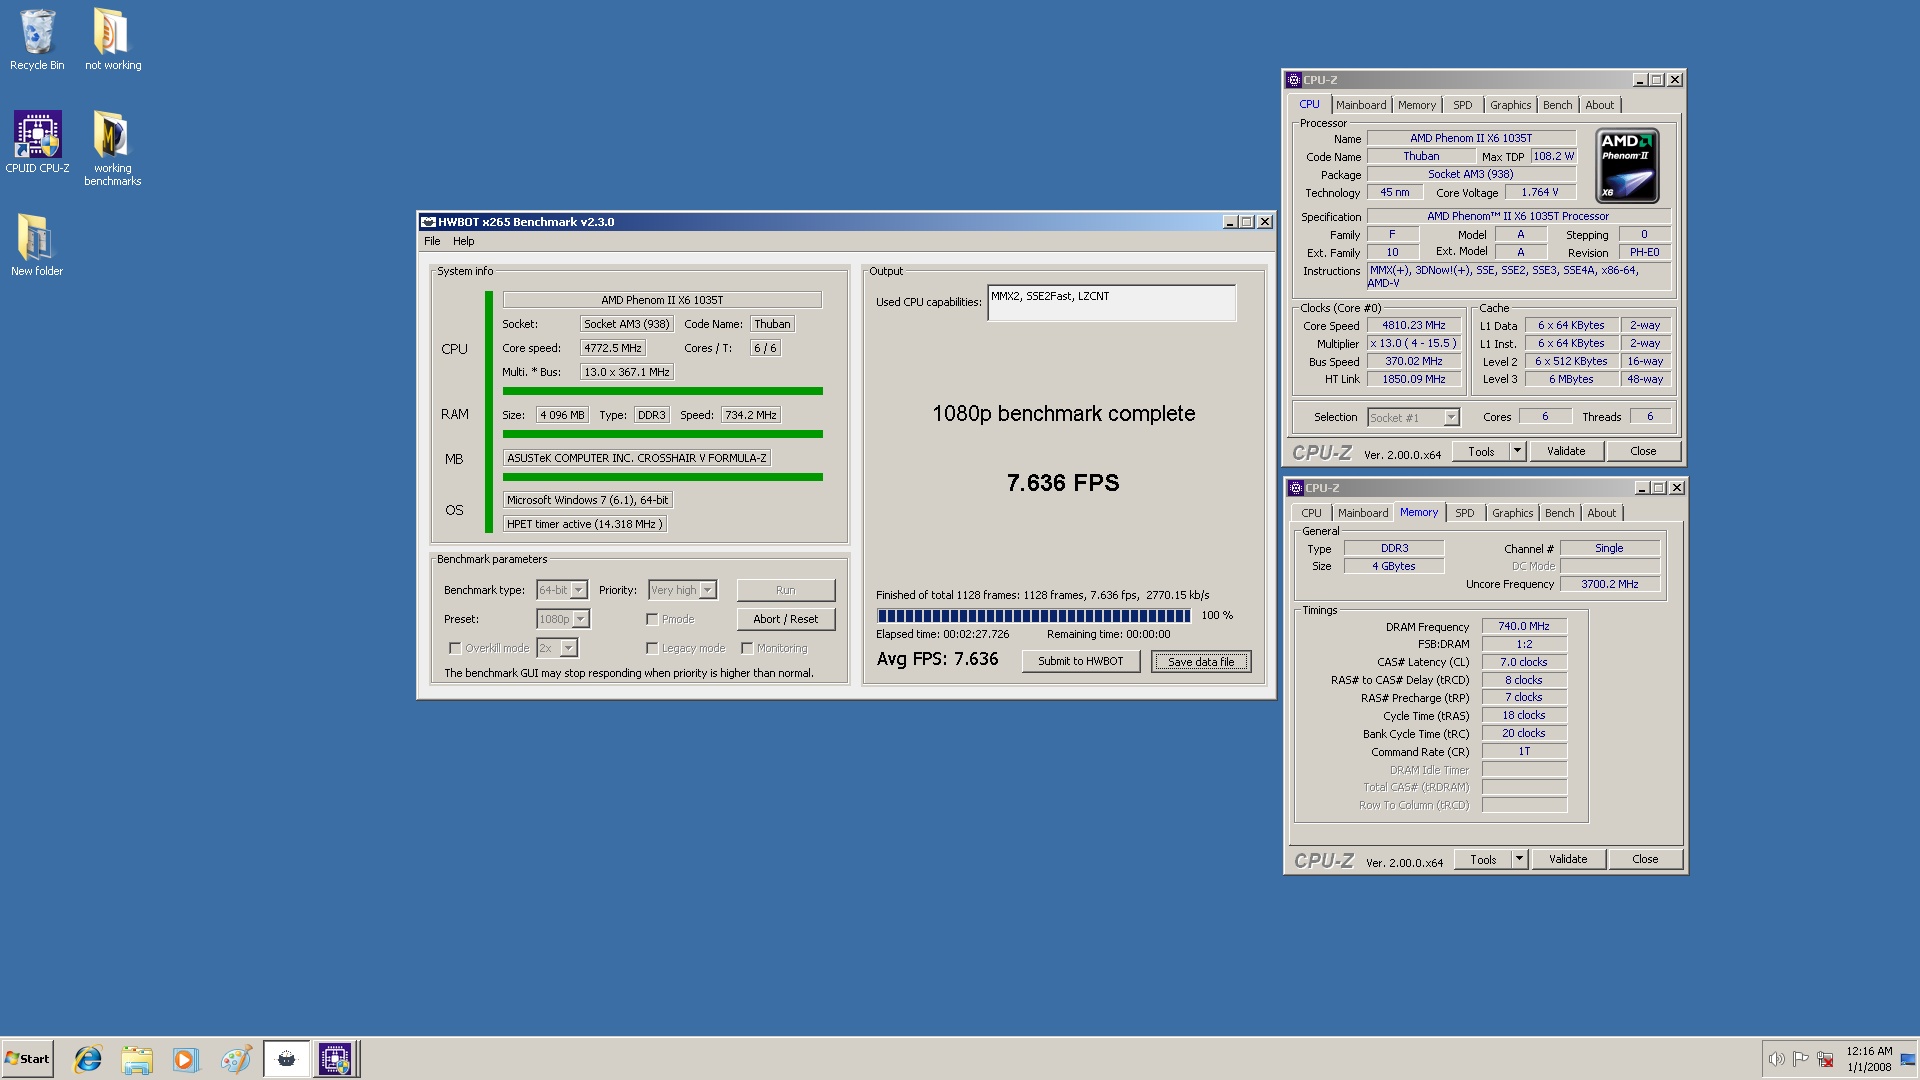The width and height of the screenshot is (1920, 1080).
Task: Click the Core Speed 4810.23 MHz value
Action: click(x=1413, y=325)
